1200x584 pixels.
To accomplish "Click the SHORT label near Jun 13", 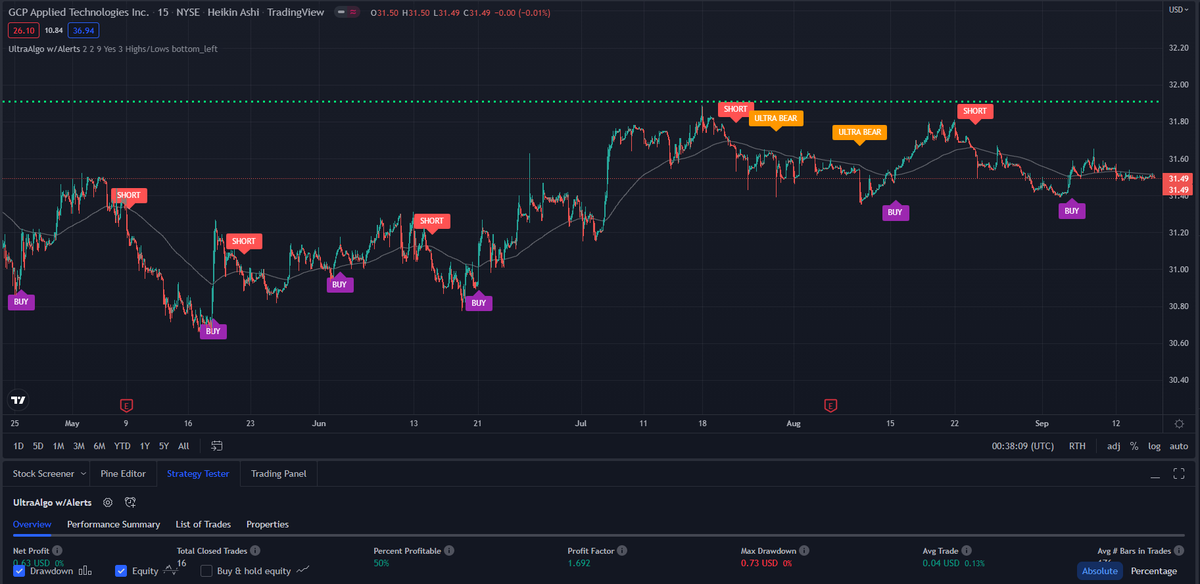I will [x=431, y=221].
